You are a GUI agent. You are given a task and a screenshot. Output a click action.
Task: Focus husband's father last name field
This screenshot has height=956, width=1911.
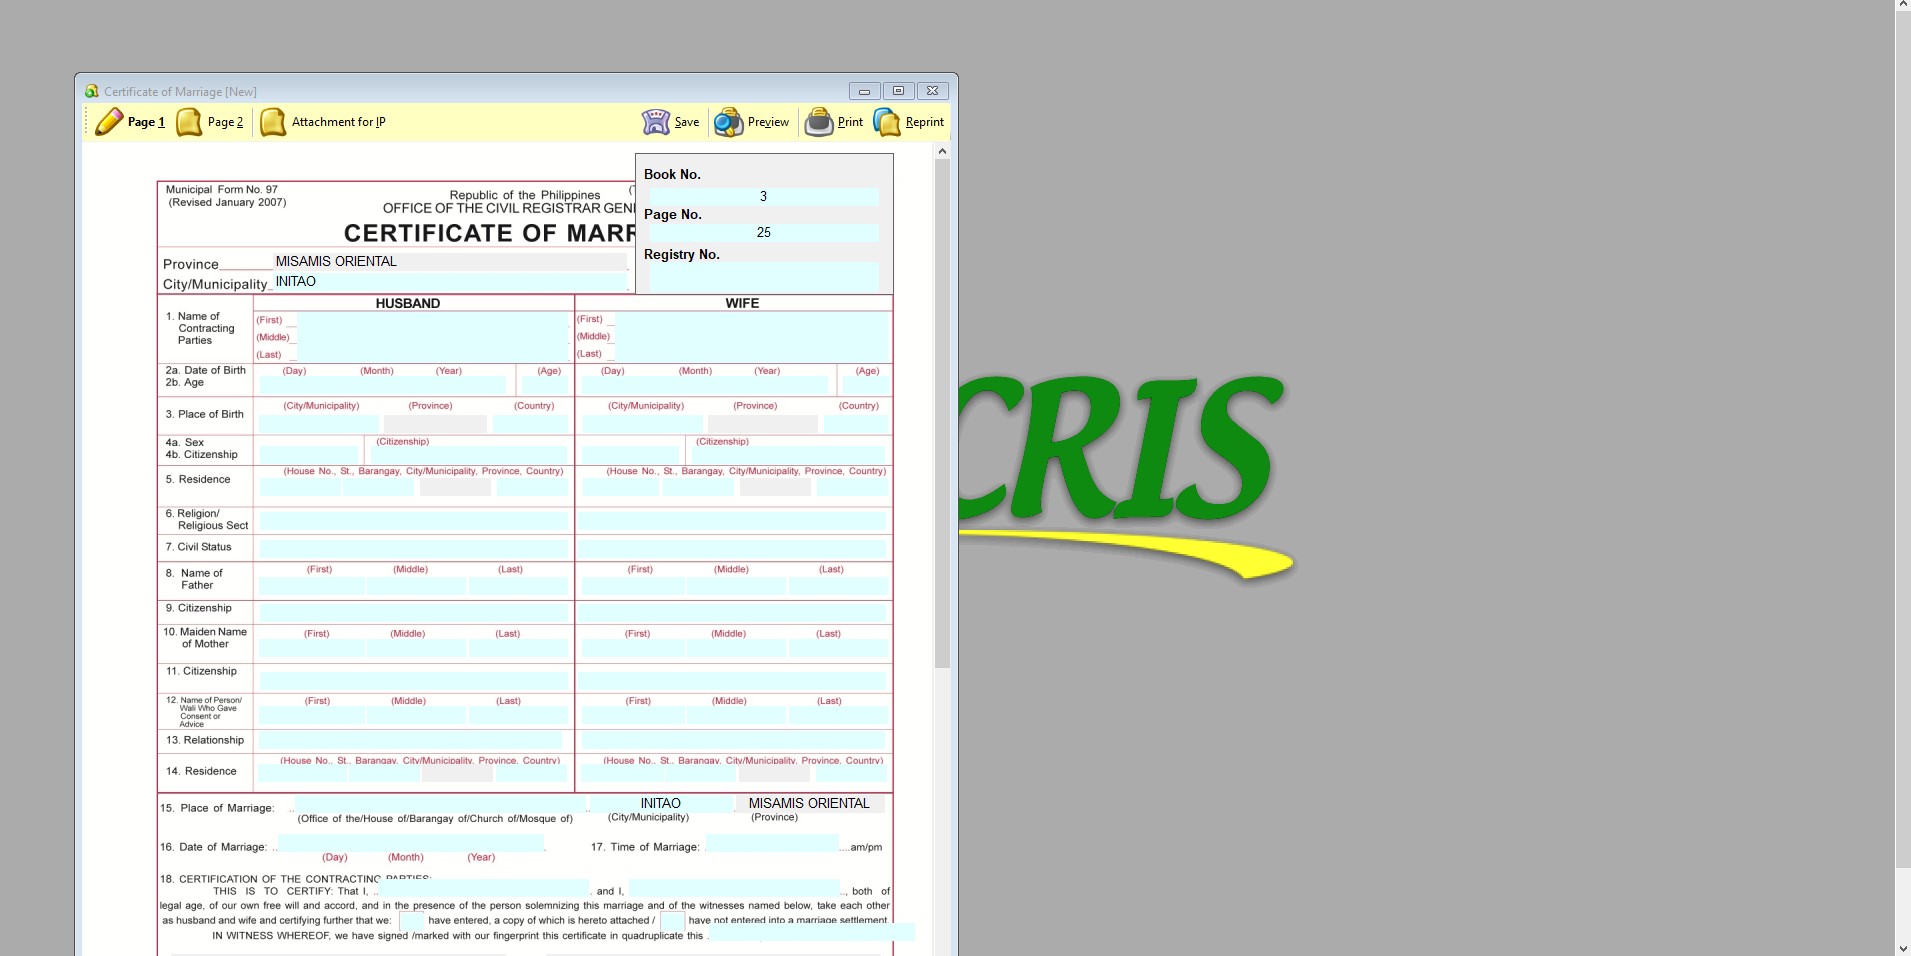click(x=517, y=586)
